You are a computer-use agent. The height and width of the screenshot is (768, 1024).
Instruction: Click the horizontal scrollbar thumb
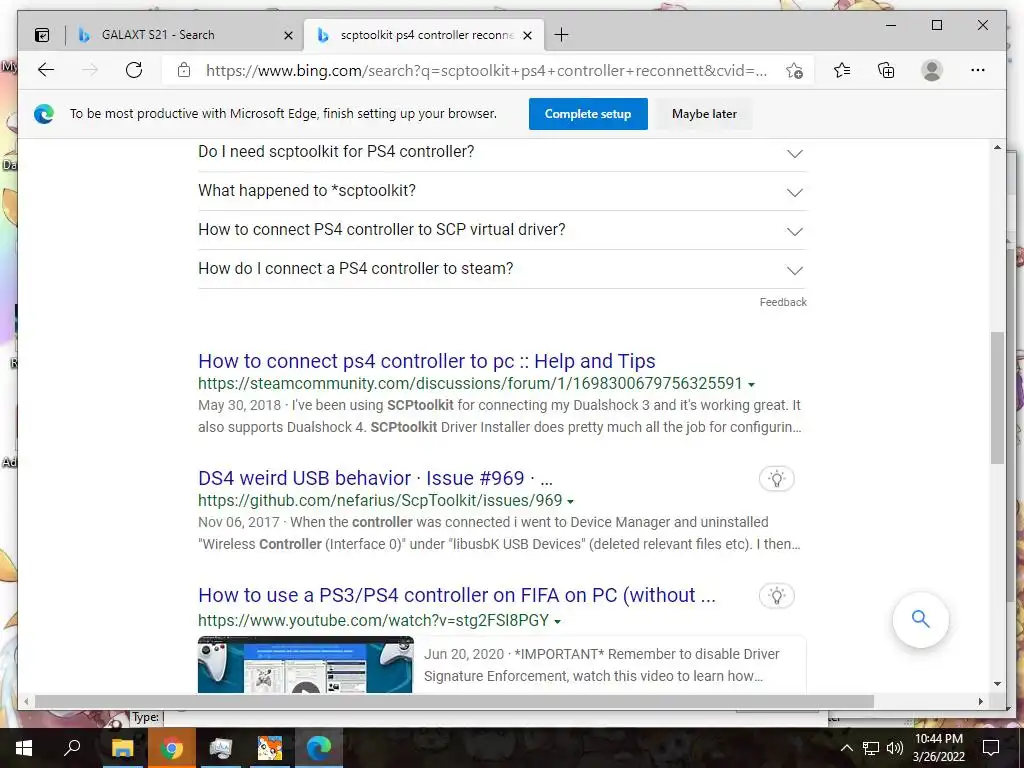pyautogui.click(x=454, y=701)
